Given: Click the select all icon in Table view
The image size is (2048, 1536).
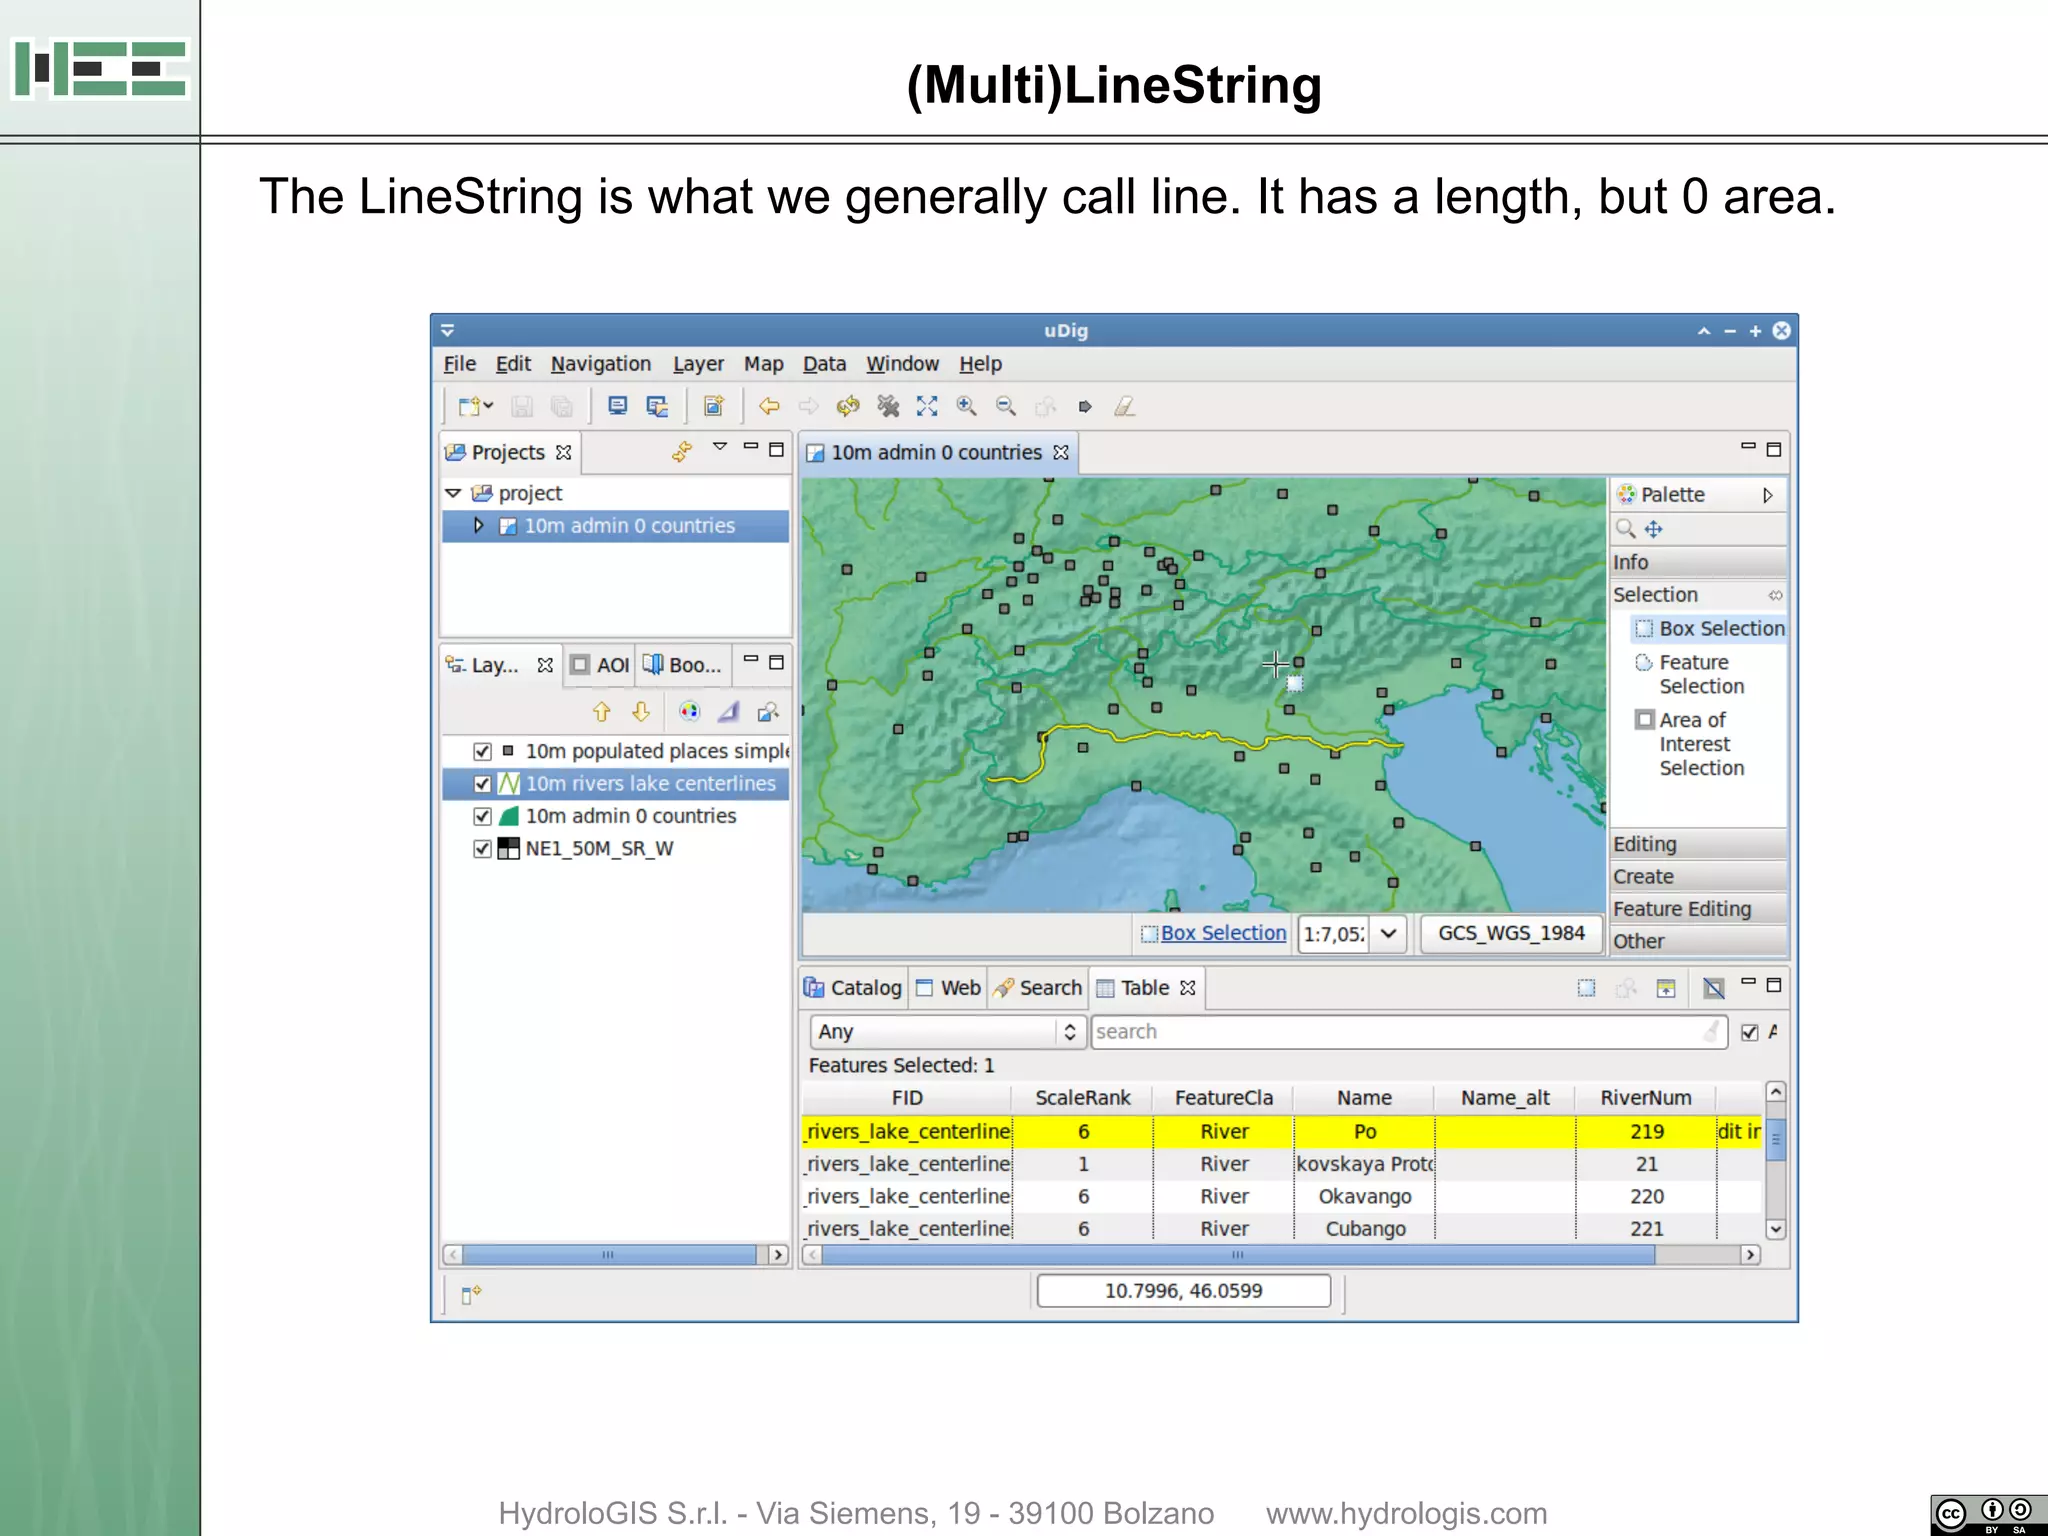Looking at the screenshot, I should click(1587, 988).
